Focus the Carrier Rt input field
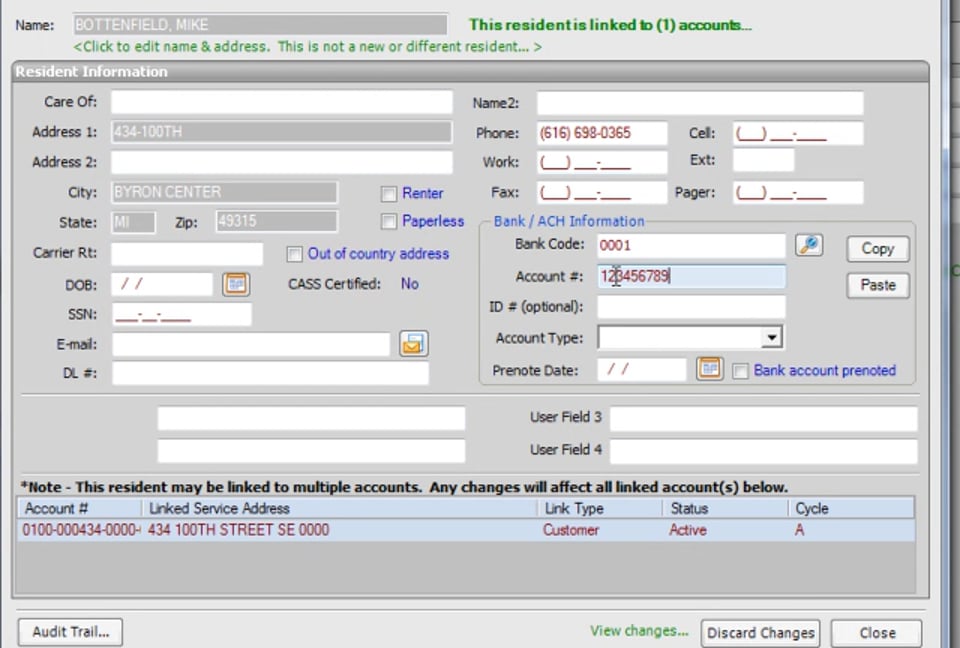 [x=187, y=254]
